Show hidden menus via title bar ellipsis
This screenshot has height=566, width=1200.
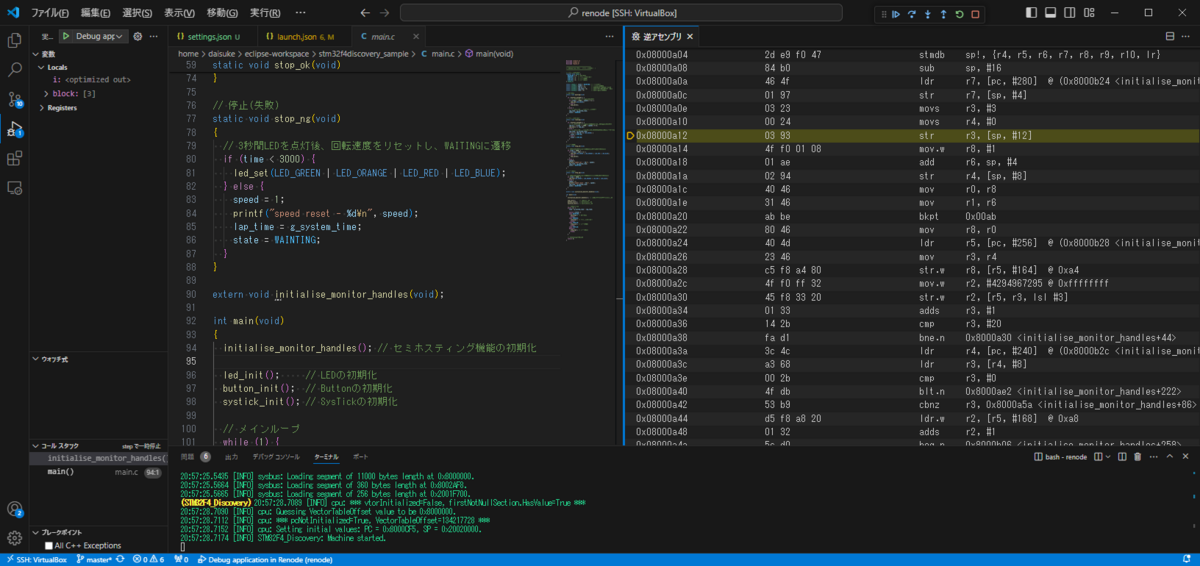(x=301, y=13)
